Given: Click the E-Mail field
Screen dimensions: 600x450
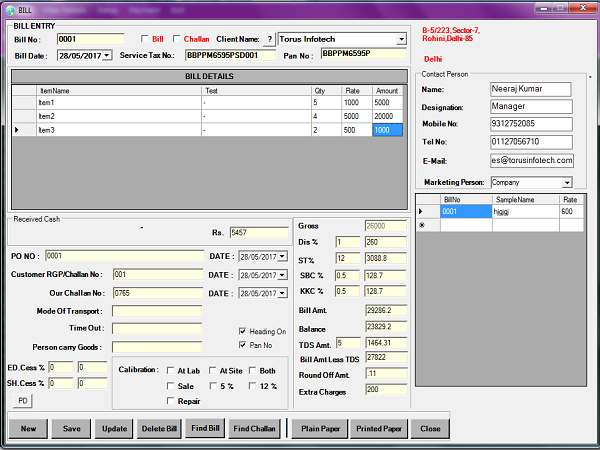Looking at the screenshot, I should coord(532,160).
